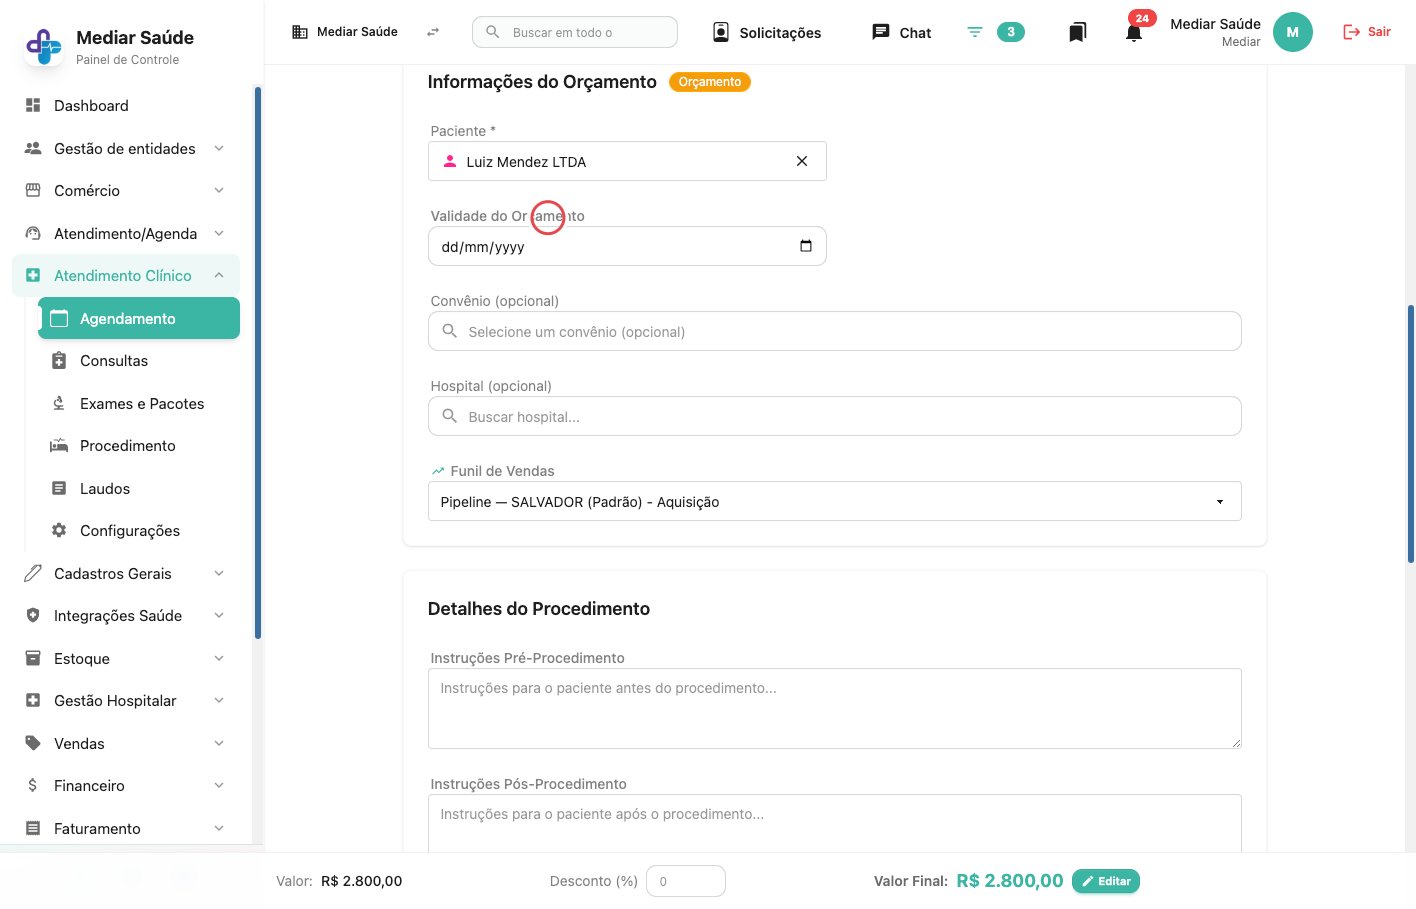Screen dimensions: 1416x909
Task: Click the Editar button for Valor Final
Action: (1106, 881)
